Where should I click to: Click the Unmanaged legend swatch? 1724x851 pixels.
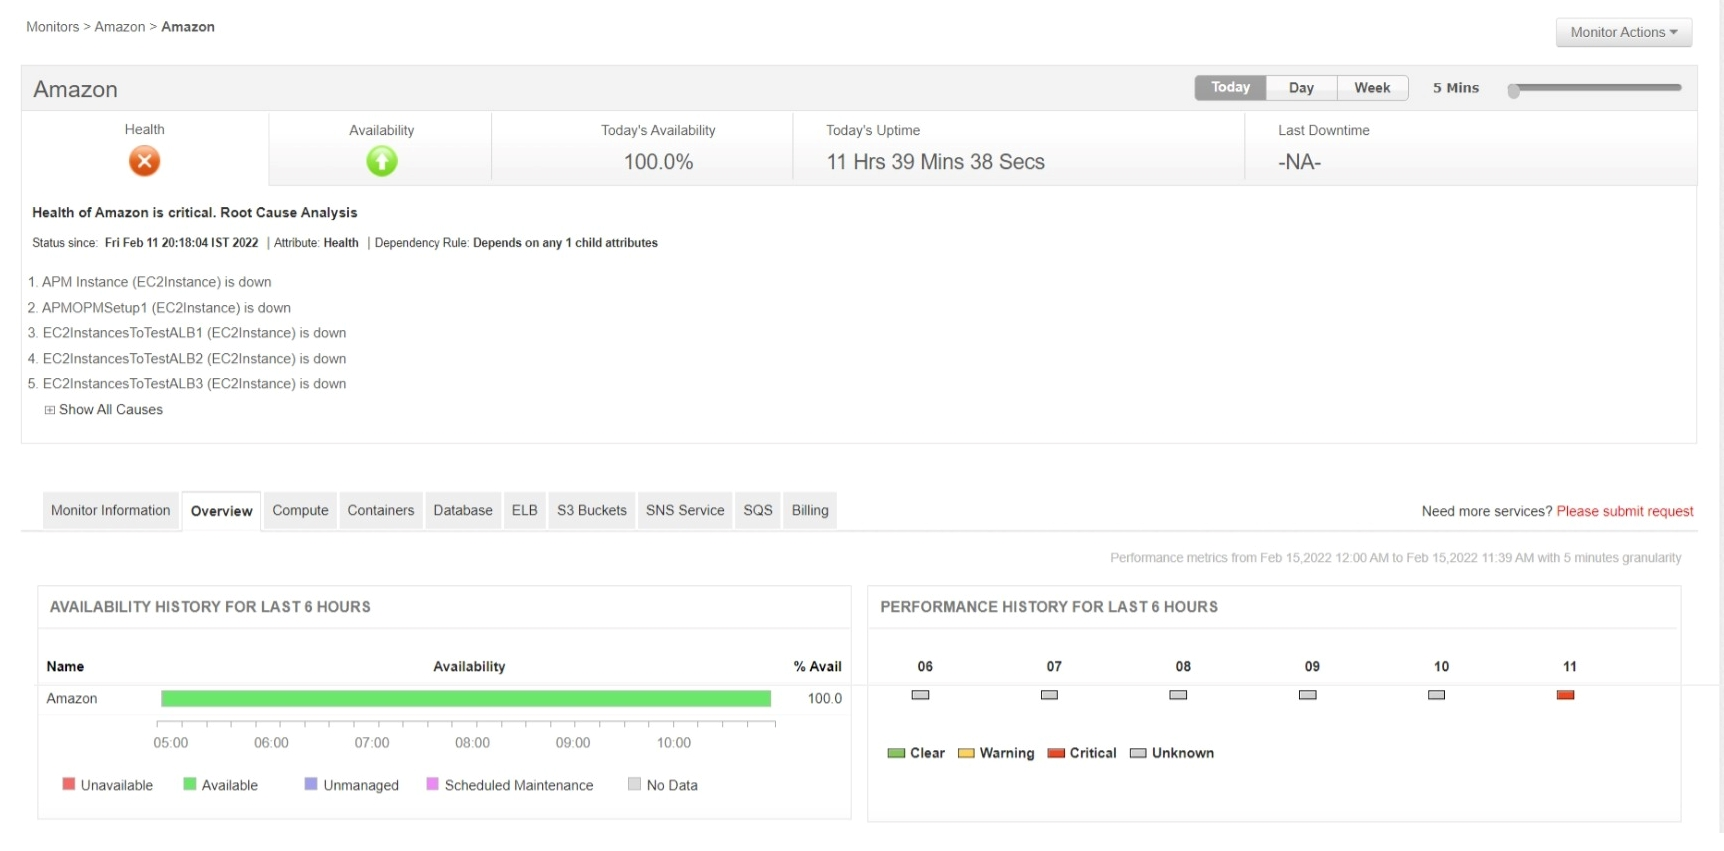click(311, 784)
